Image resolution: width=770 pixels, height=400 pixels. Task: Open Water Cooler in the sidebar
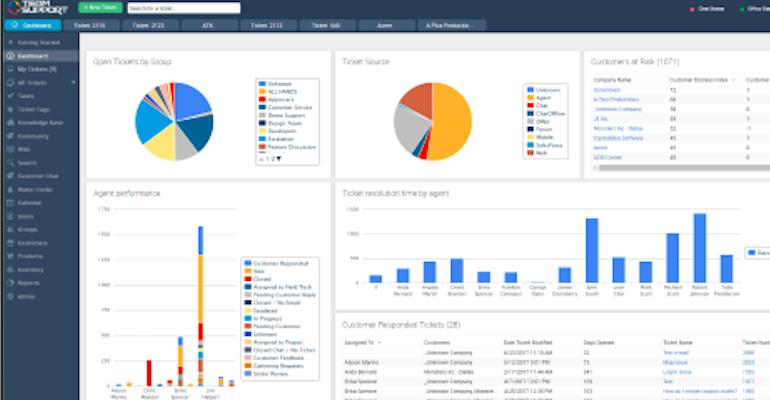pyautogui.click(x=35, y=189)
